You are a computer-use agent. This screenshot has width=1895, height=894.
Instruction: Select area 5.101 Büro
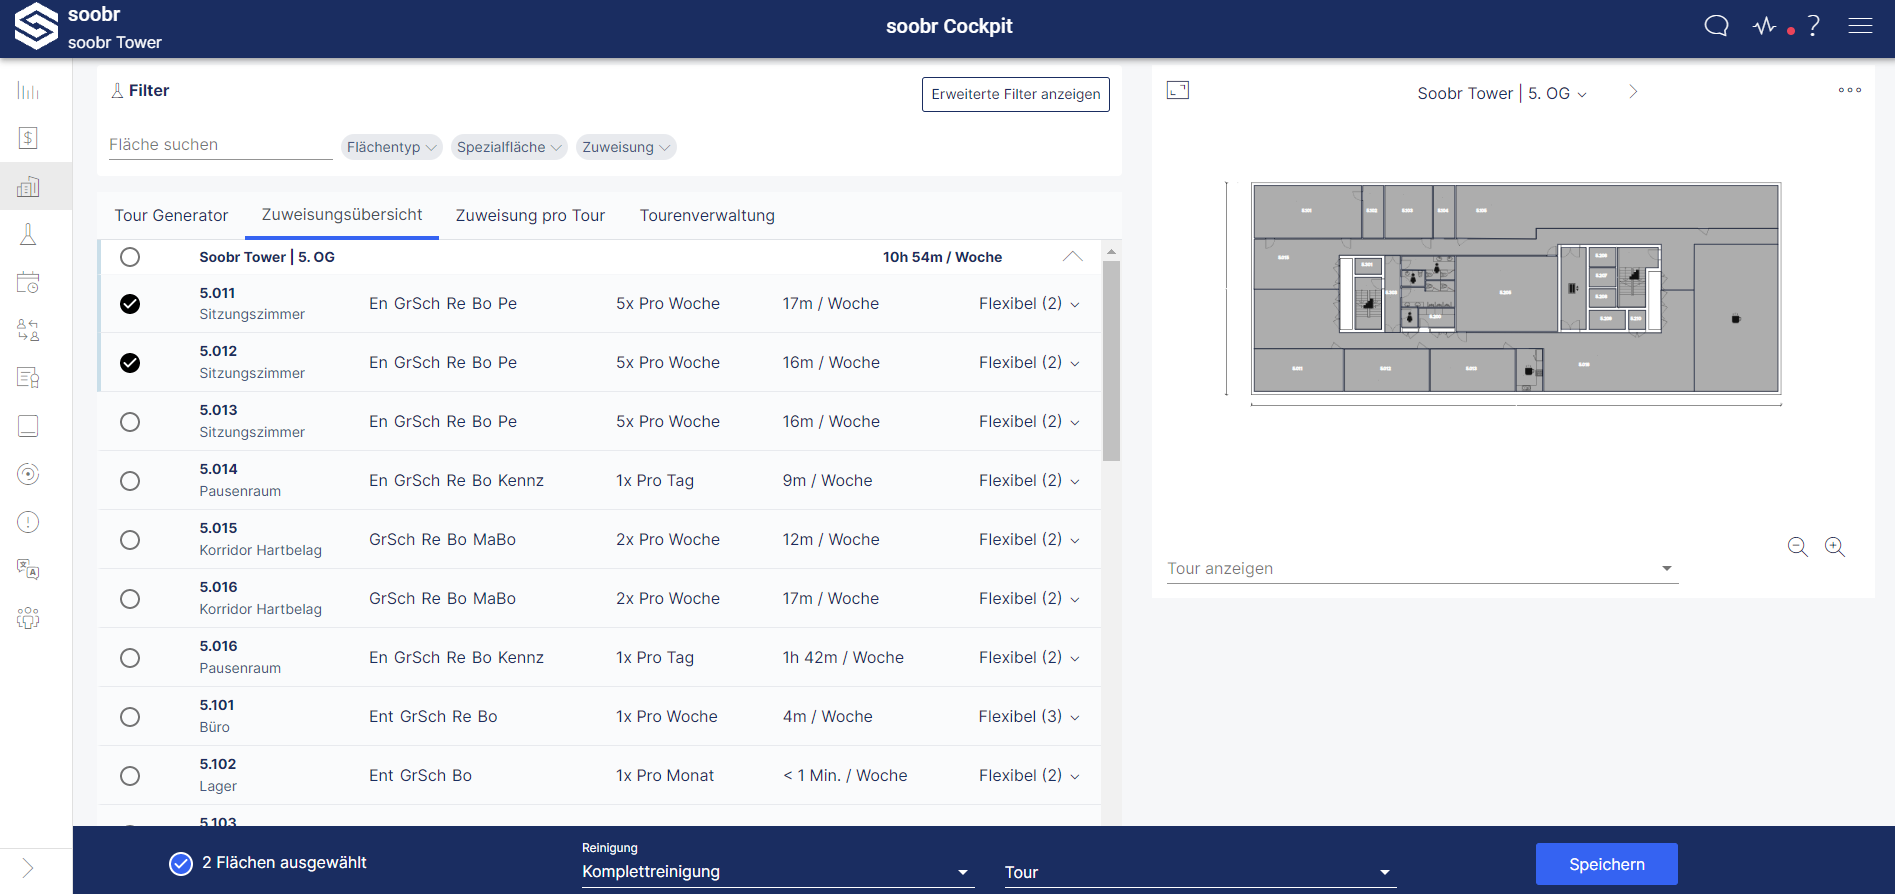pos(130,717)
